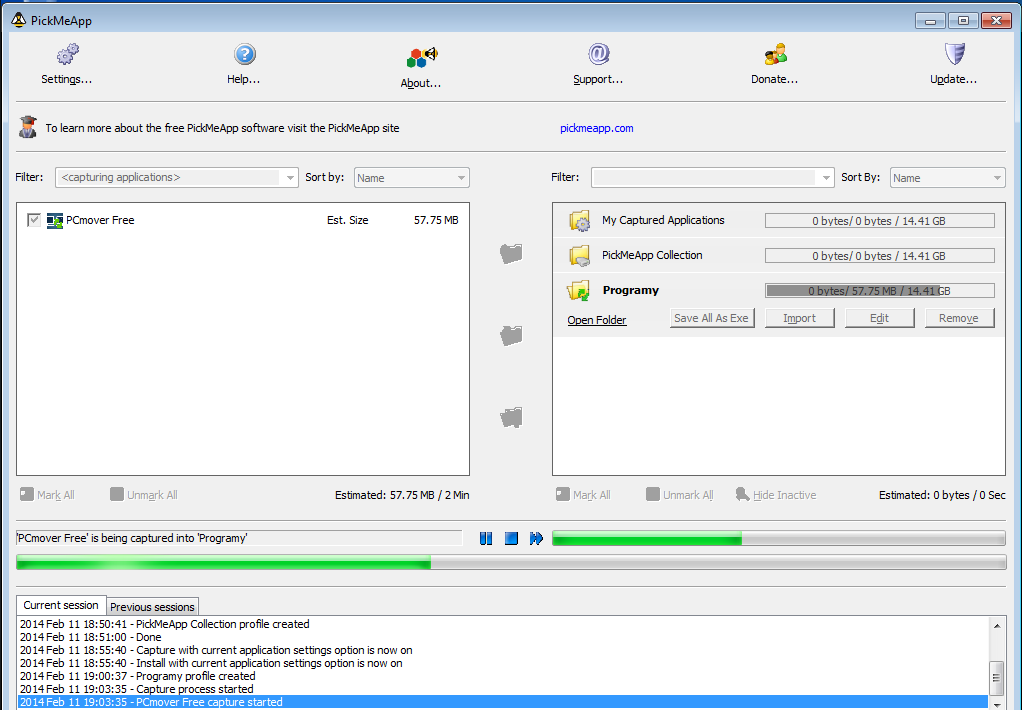This screenshot has height=710, width=1022.
Task: Stop the running capture process
Action: tap(511, 539)
